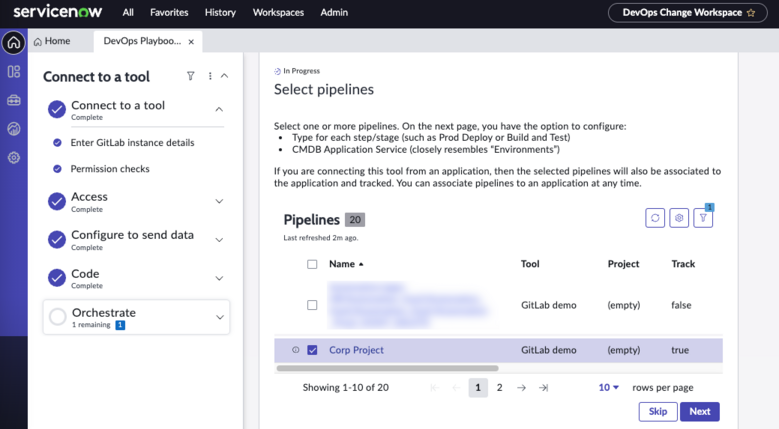Screen dimensions: 779x429
Task: Go to the next page arrow
Action: tap(521, 388)
